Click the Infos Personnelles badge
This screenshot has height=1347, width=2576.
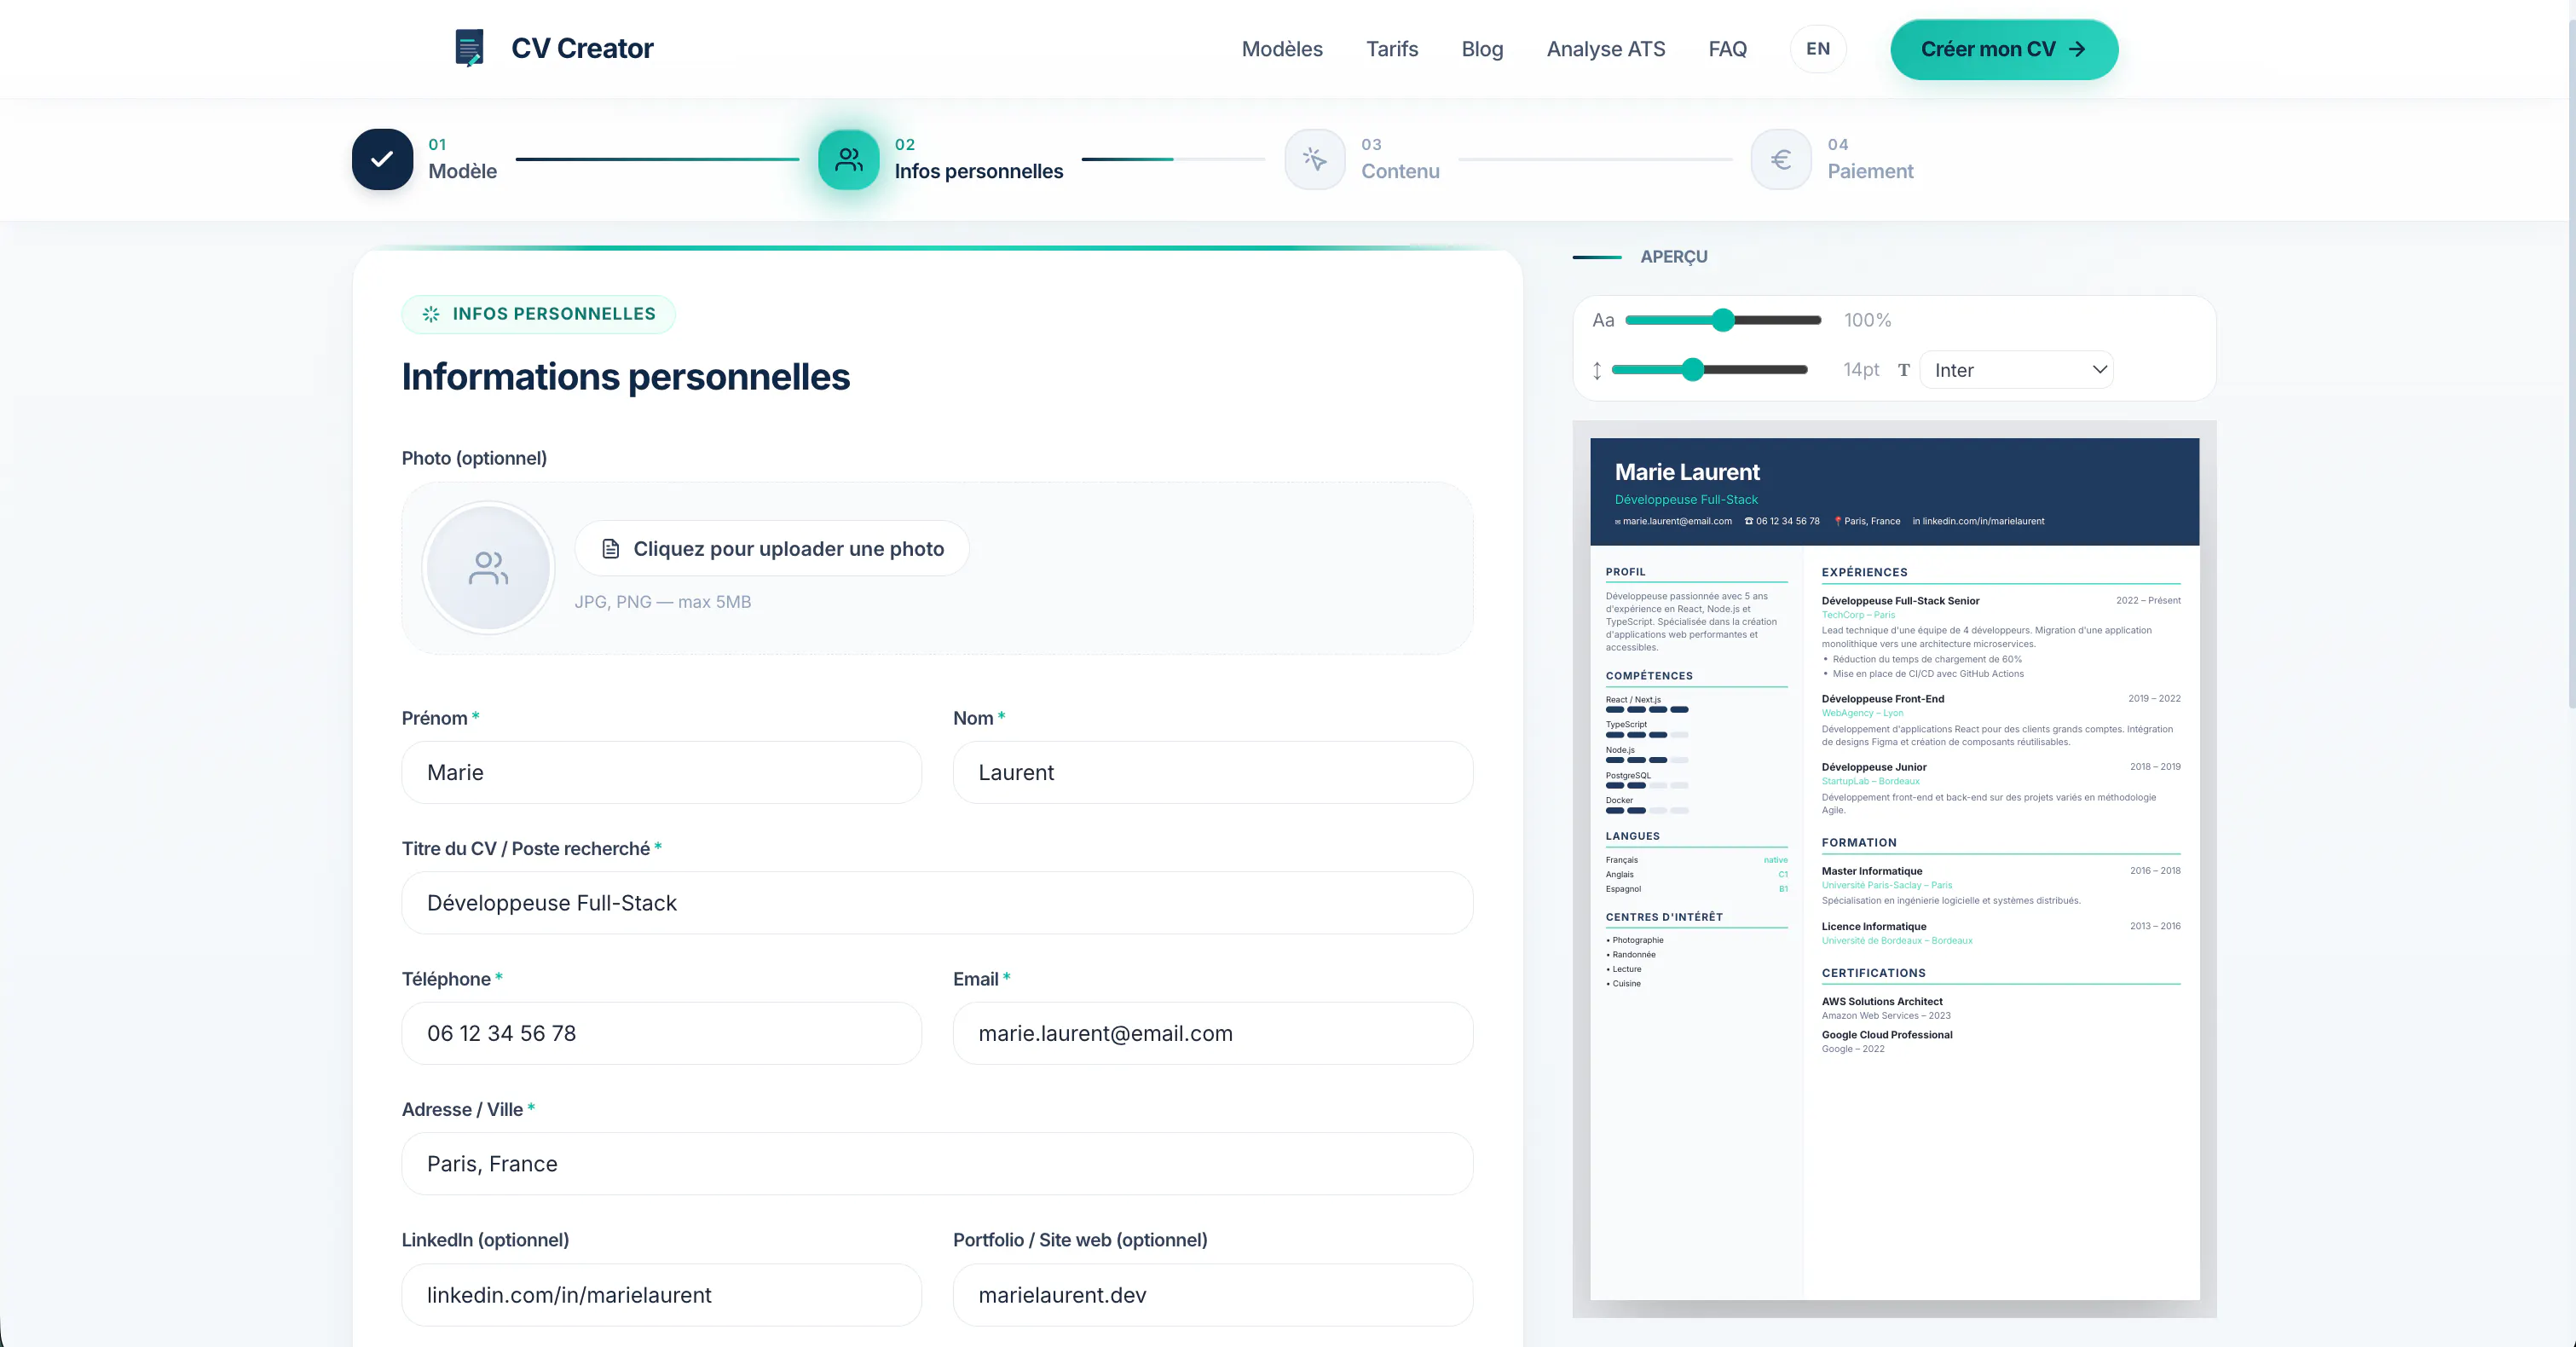pyautogui.click(x=538, y=314)
